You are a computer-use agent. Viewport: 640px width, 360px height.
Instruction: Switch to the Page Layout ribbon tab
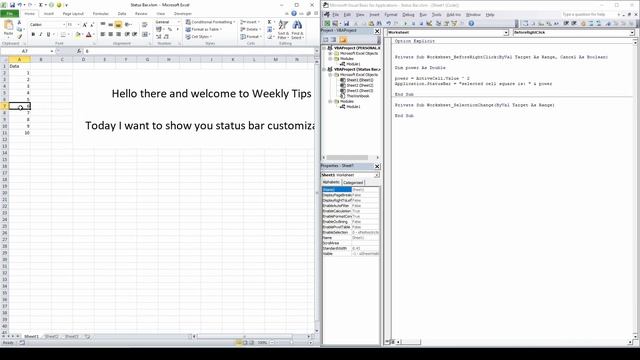click(x=73, y=13)
